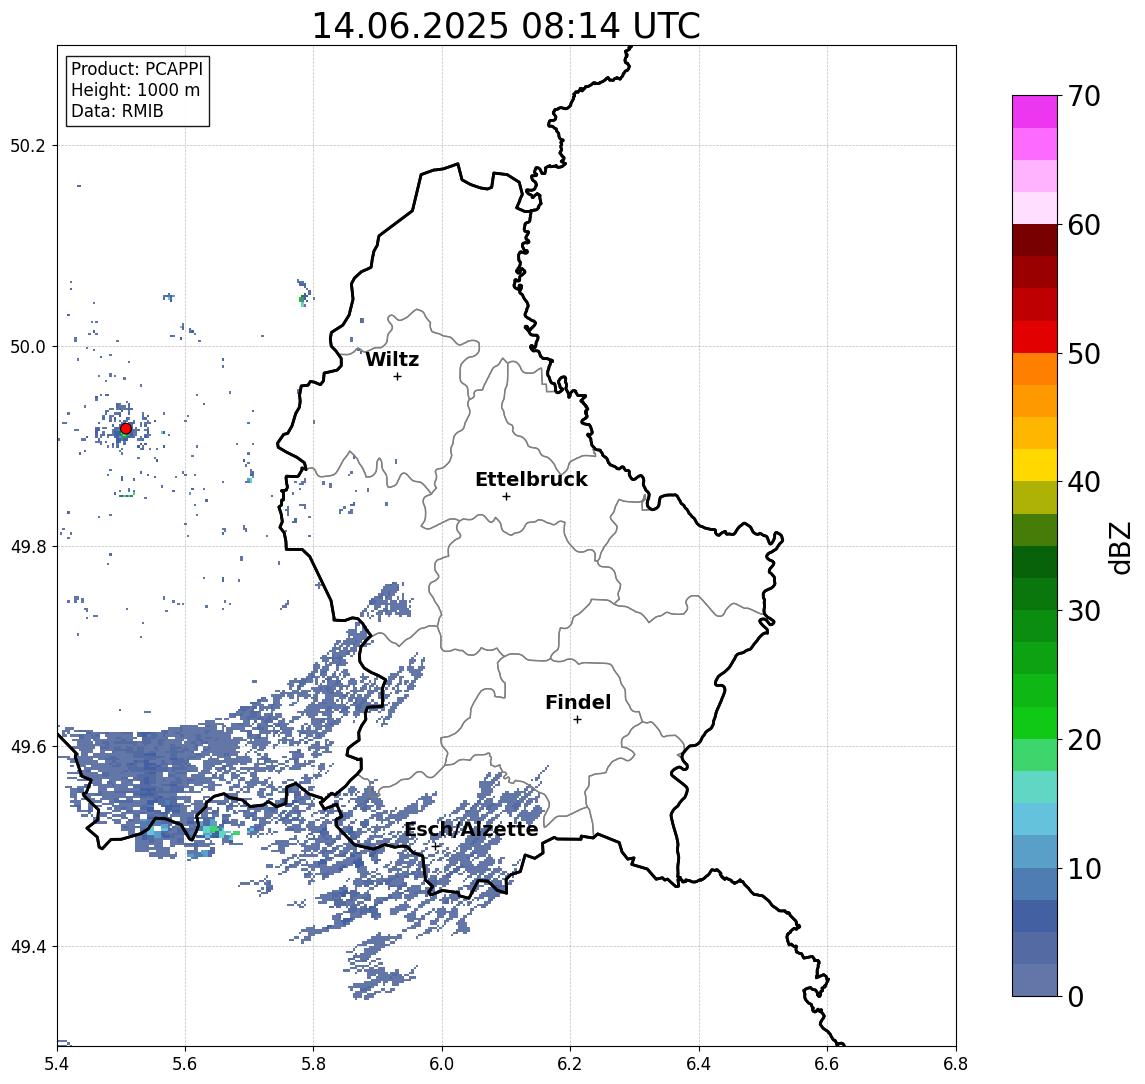Click the dBZ colorbar label
The image size is (1145, 1084).
coord(1119,548)
